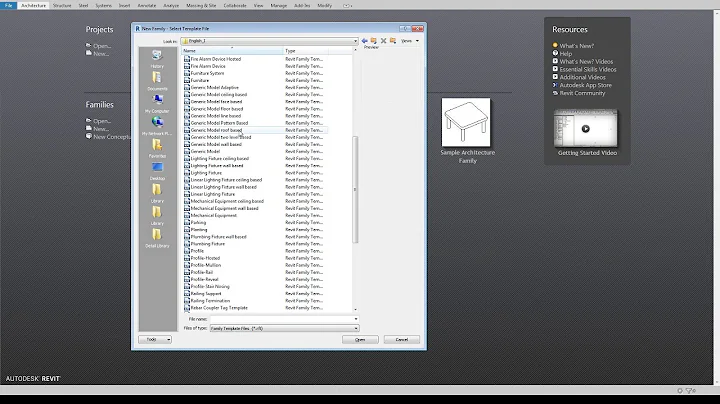Click Help question mark icon in Resources
This screenshot has height=404, width=720.
tap(555, 53)
